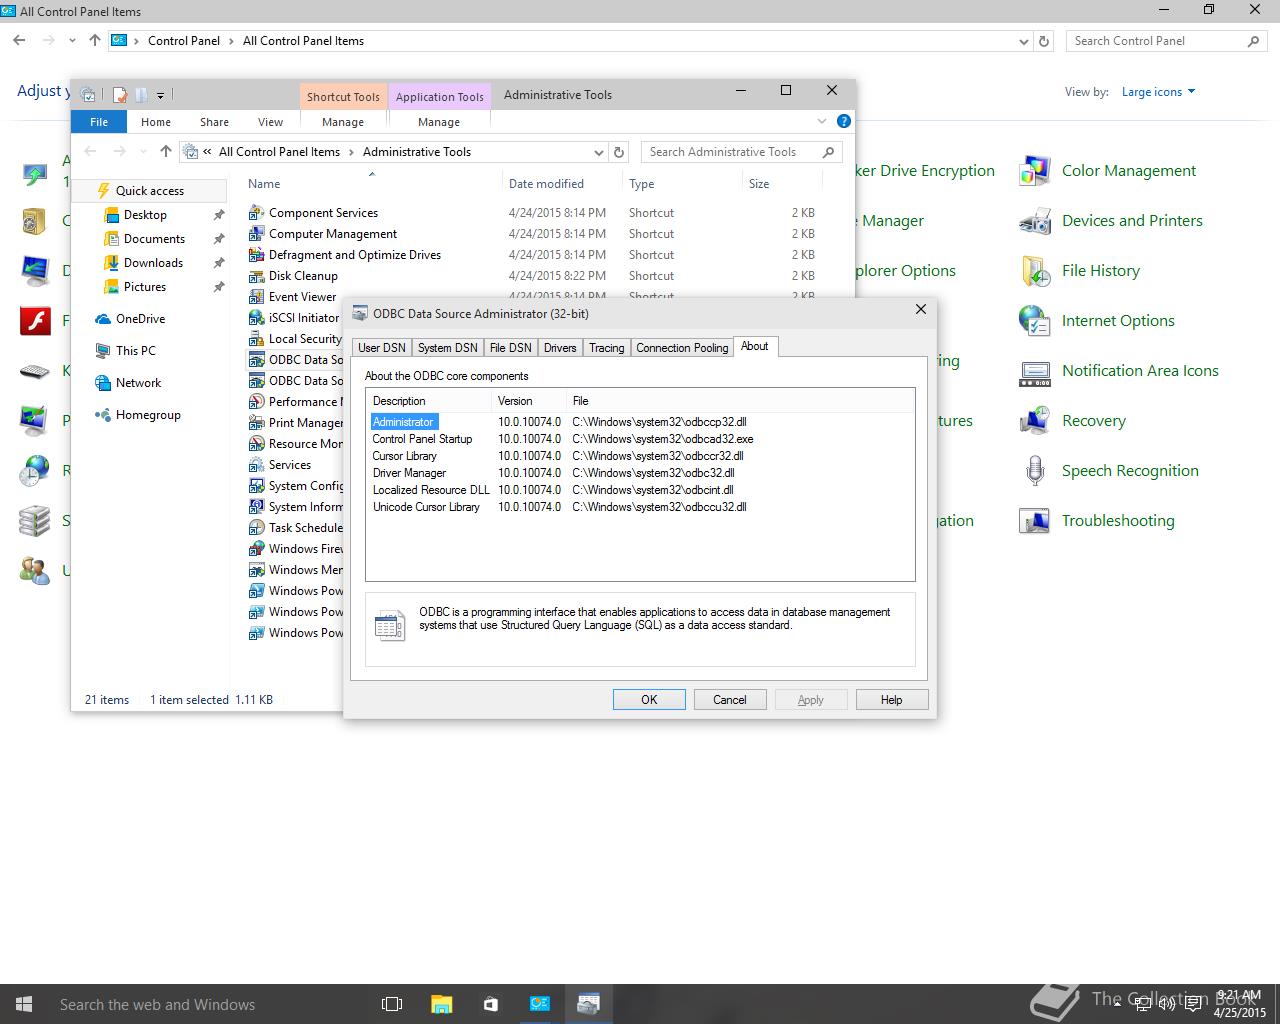Viewport: 1280px width, 1024px height.
Task: Open Desktop under Quick access
Action: click(x=145, y=215)
